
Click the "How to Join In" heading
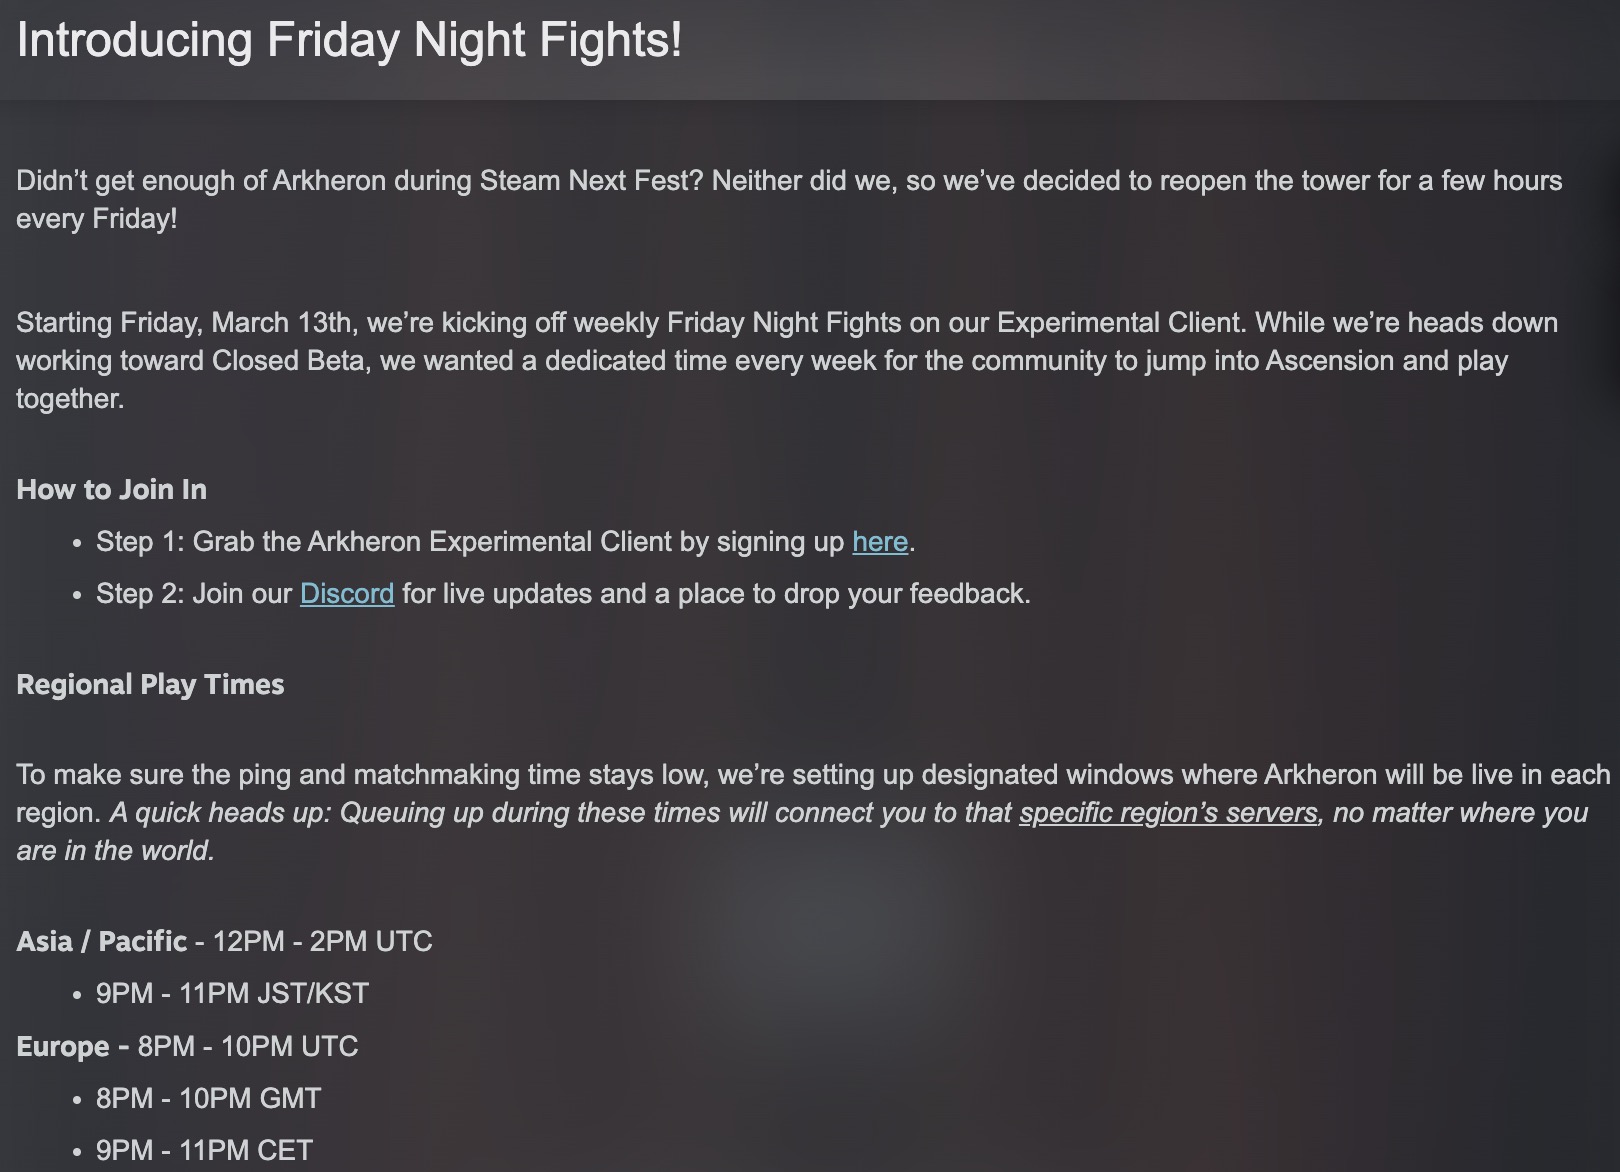click(112, 490)
